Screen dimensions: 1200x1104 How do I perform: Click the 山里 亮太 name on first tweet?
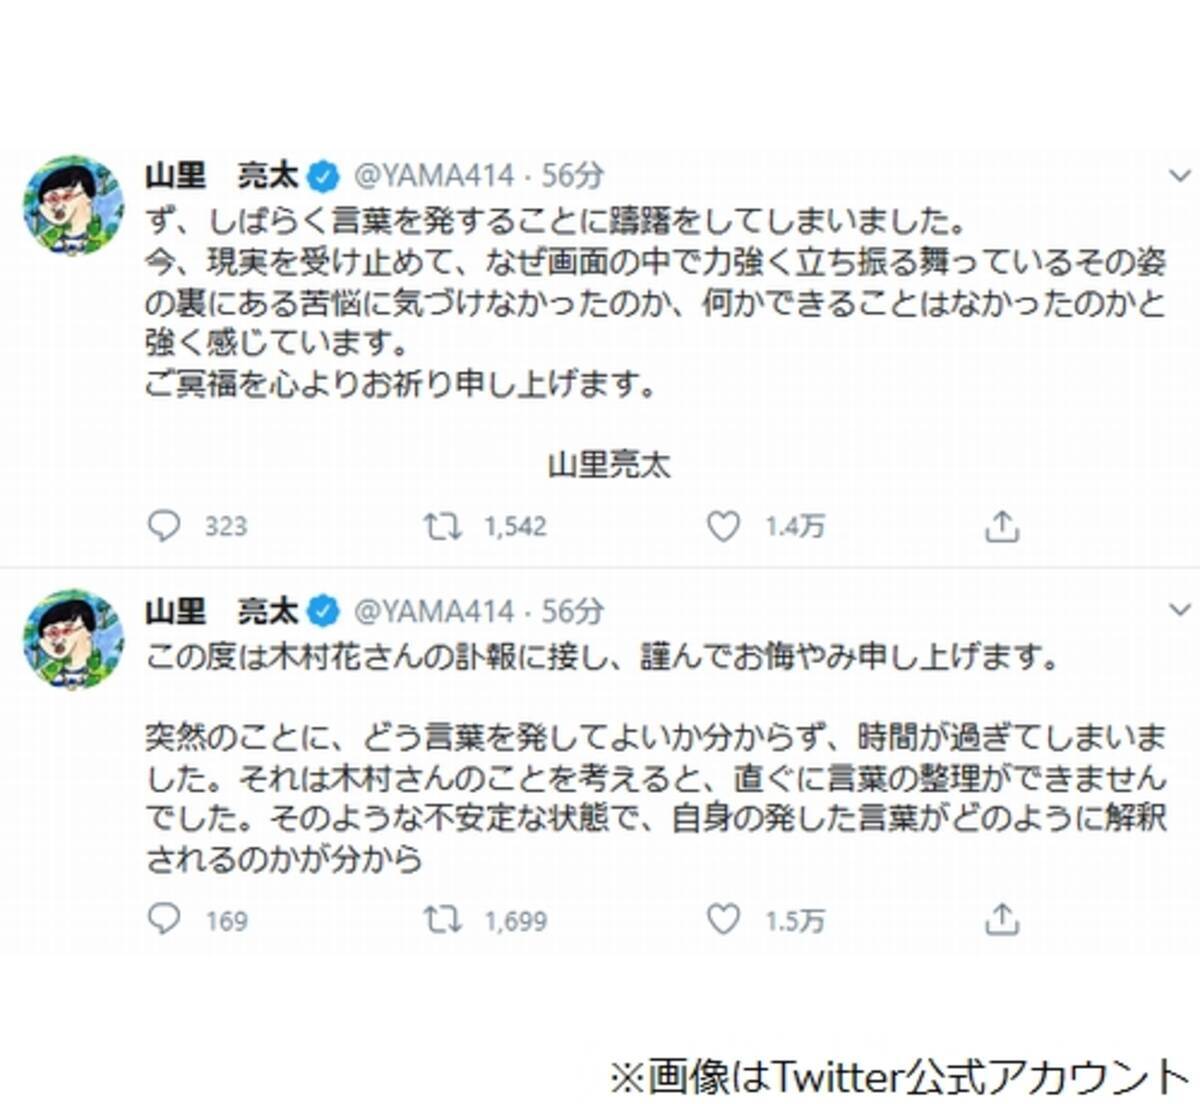click(x=222, y=176)
